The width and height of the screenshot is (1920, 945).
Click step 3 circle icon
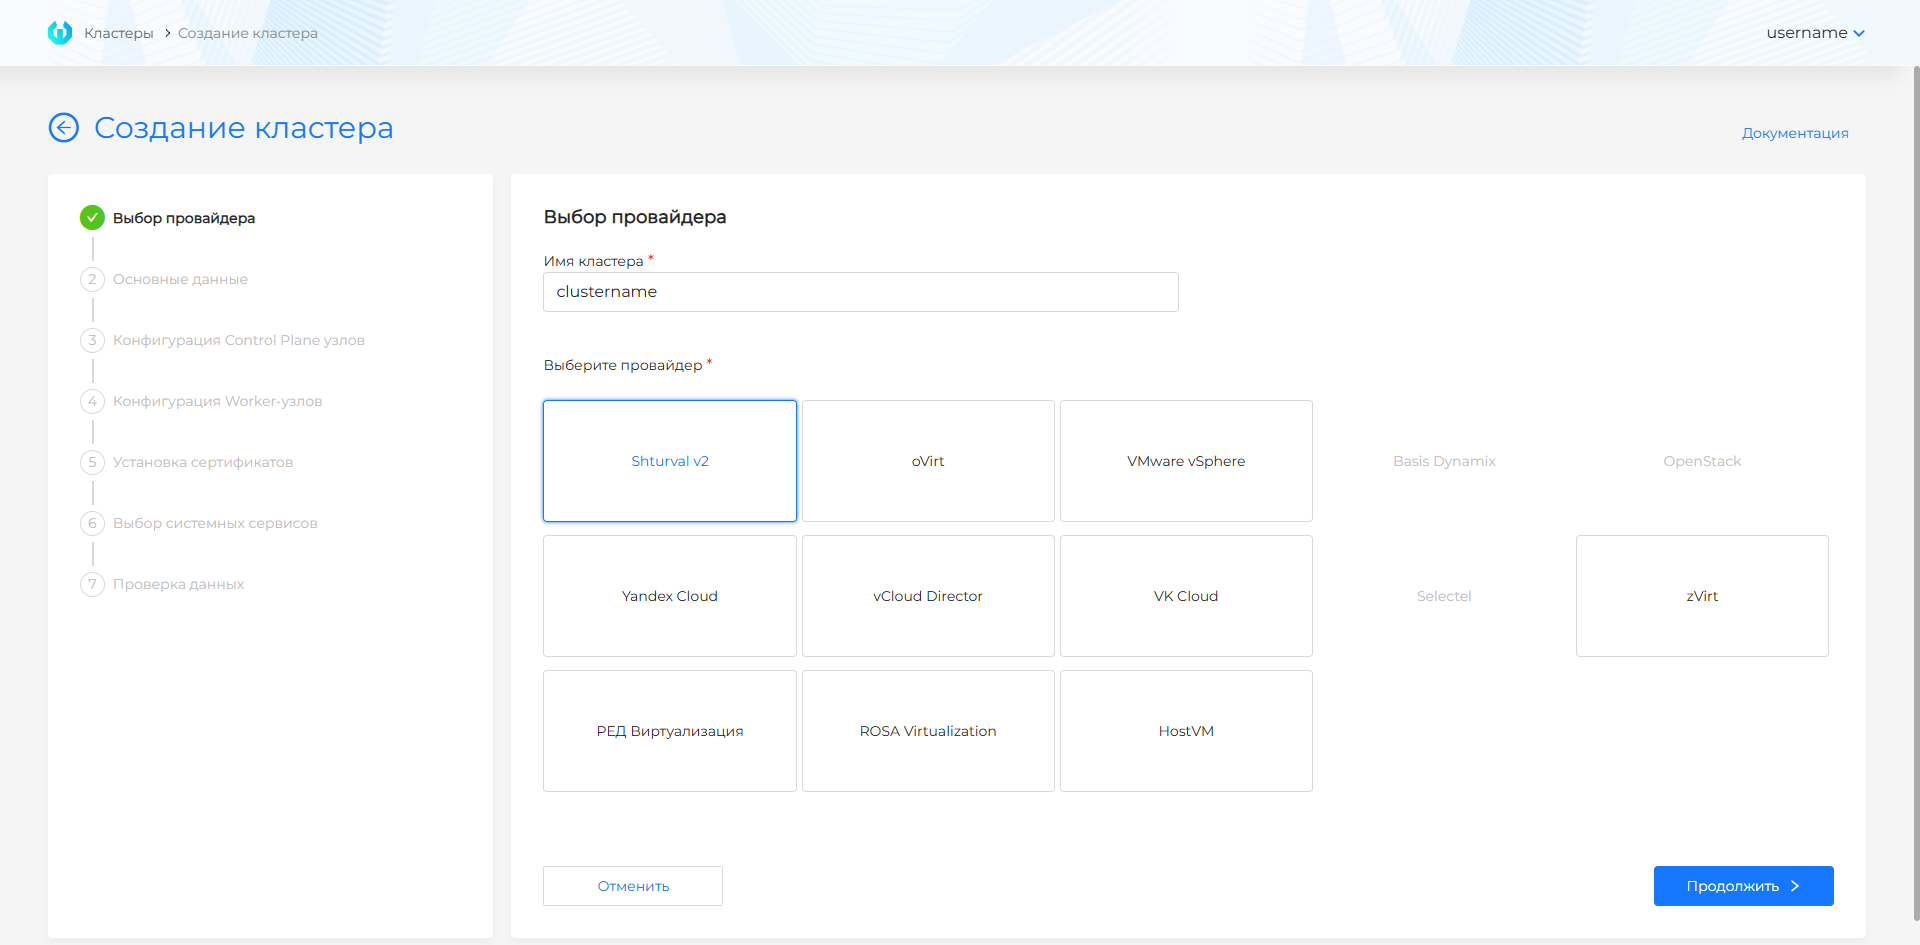tap(92, 340)
